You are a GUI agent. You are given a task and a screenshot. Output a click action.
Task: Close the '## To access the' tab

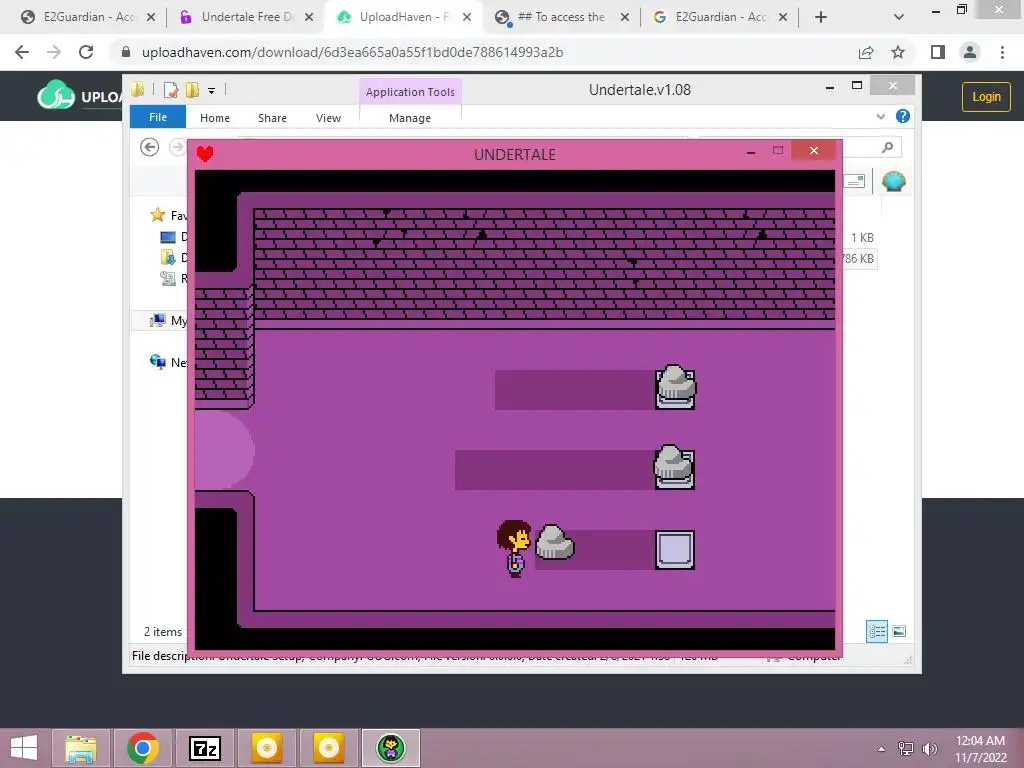click(x=625, y=18)
